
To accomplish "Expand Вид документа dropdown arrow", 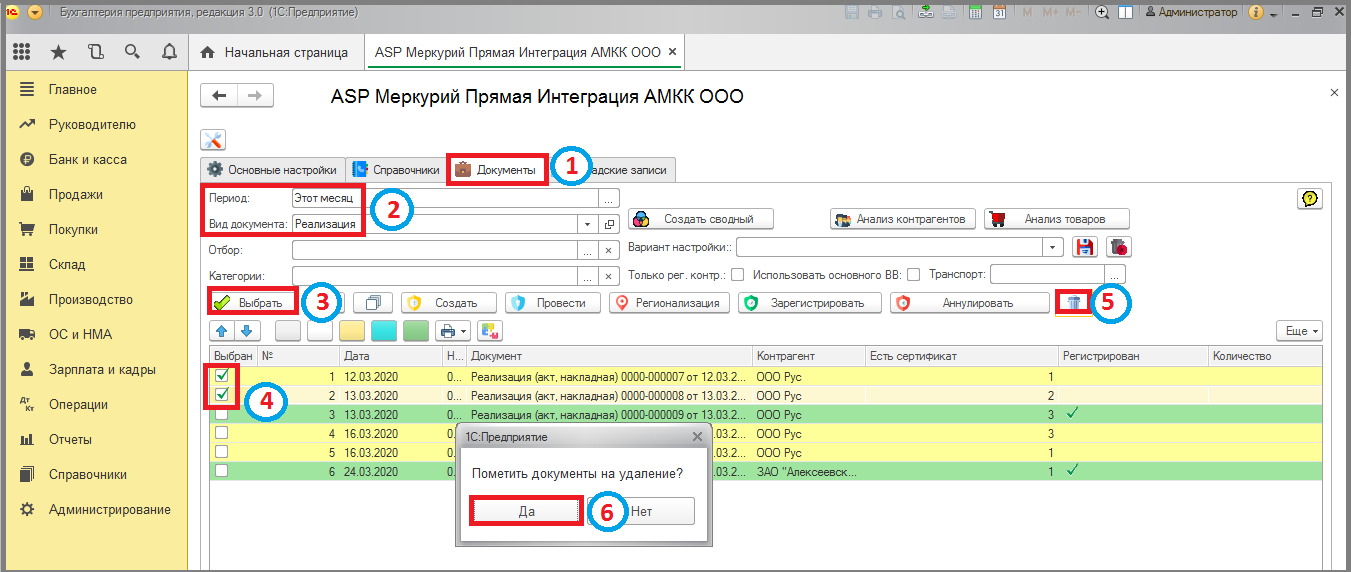I will (x=590, y=223).
